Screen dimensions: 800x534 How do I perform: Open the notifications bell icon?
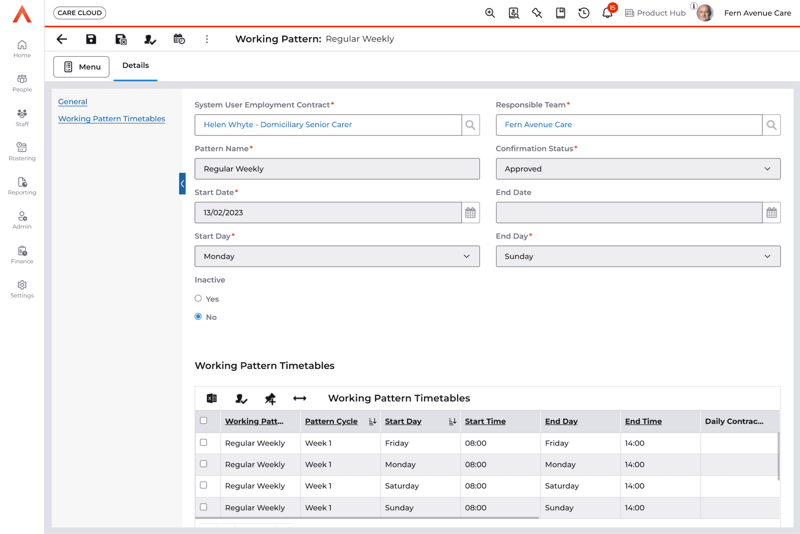(x=607, y=13)
